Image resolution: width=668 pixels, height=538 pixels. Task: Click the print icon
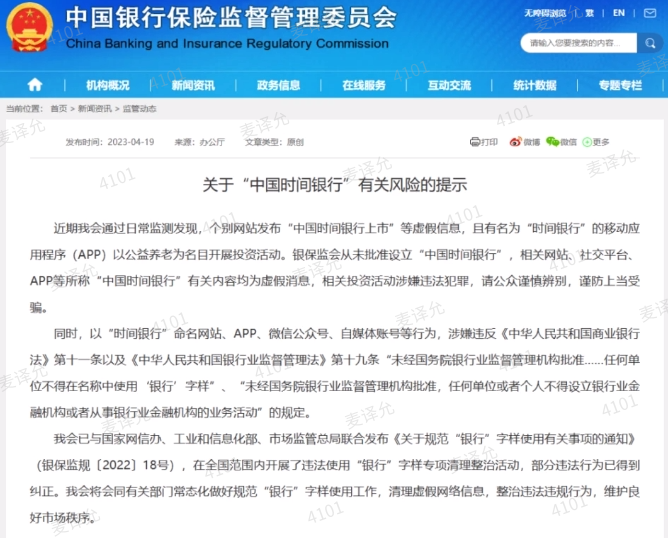475,142
